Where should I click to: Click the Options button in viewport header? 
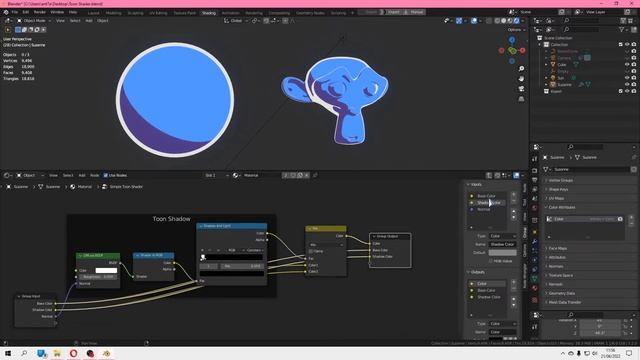pos(516,29)
